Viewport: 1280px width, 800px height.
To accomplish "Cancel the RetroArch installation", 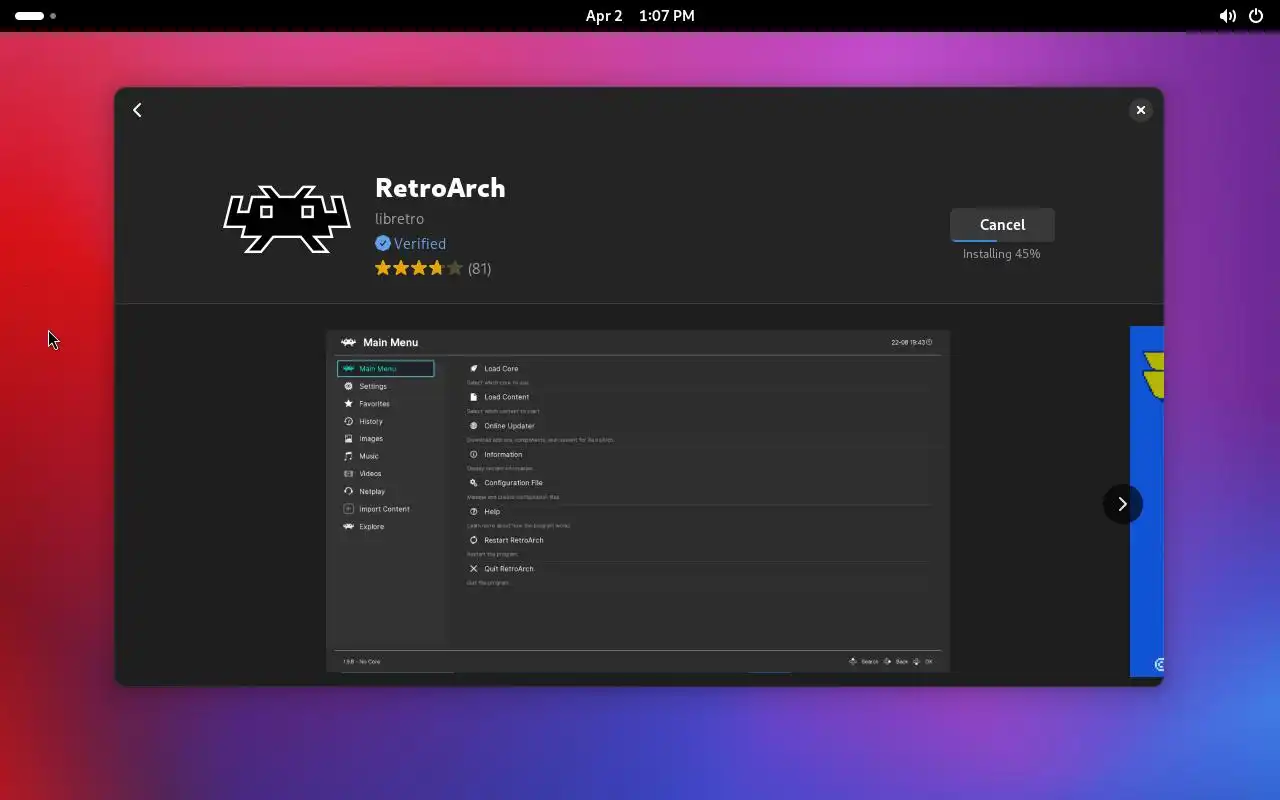I will click(x=1002, y=224).
